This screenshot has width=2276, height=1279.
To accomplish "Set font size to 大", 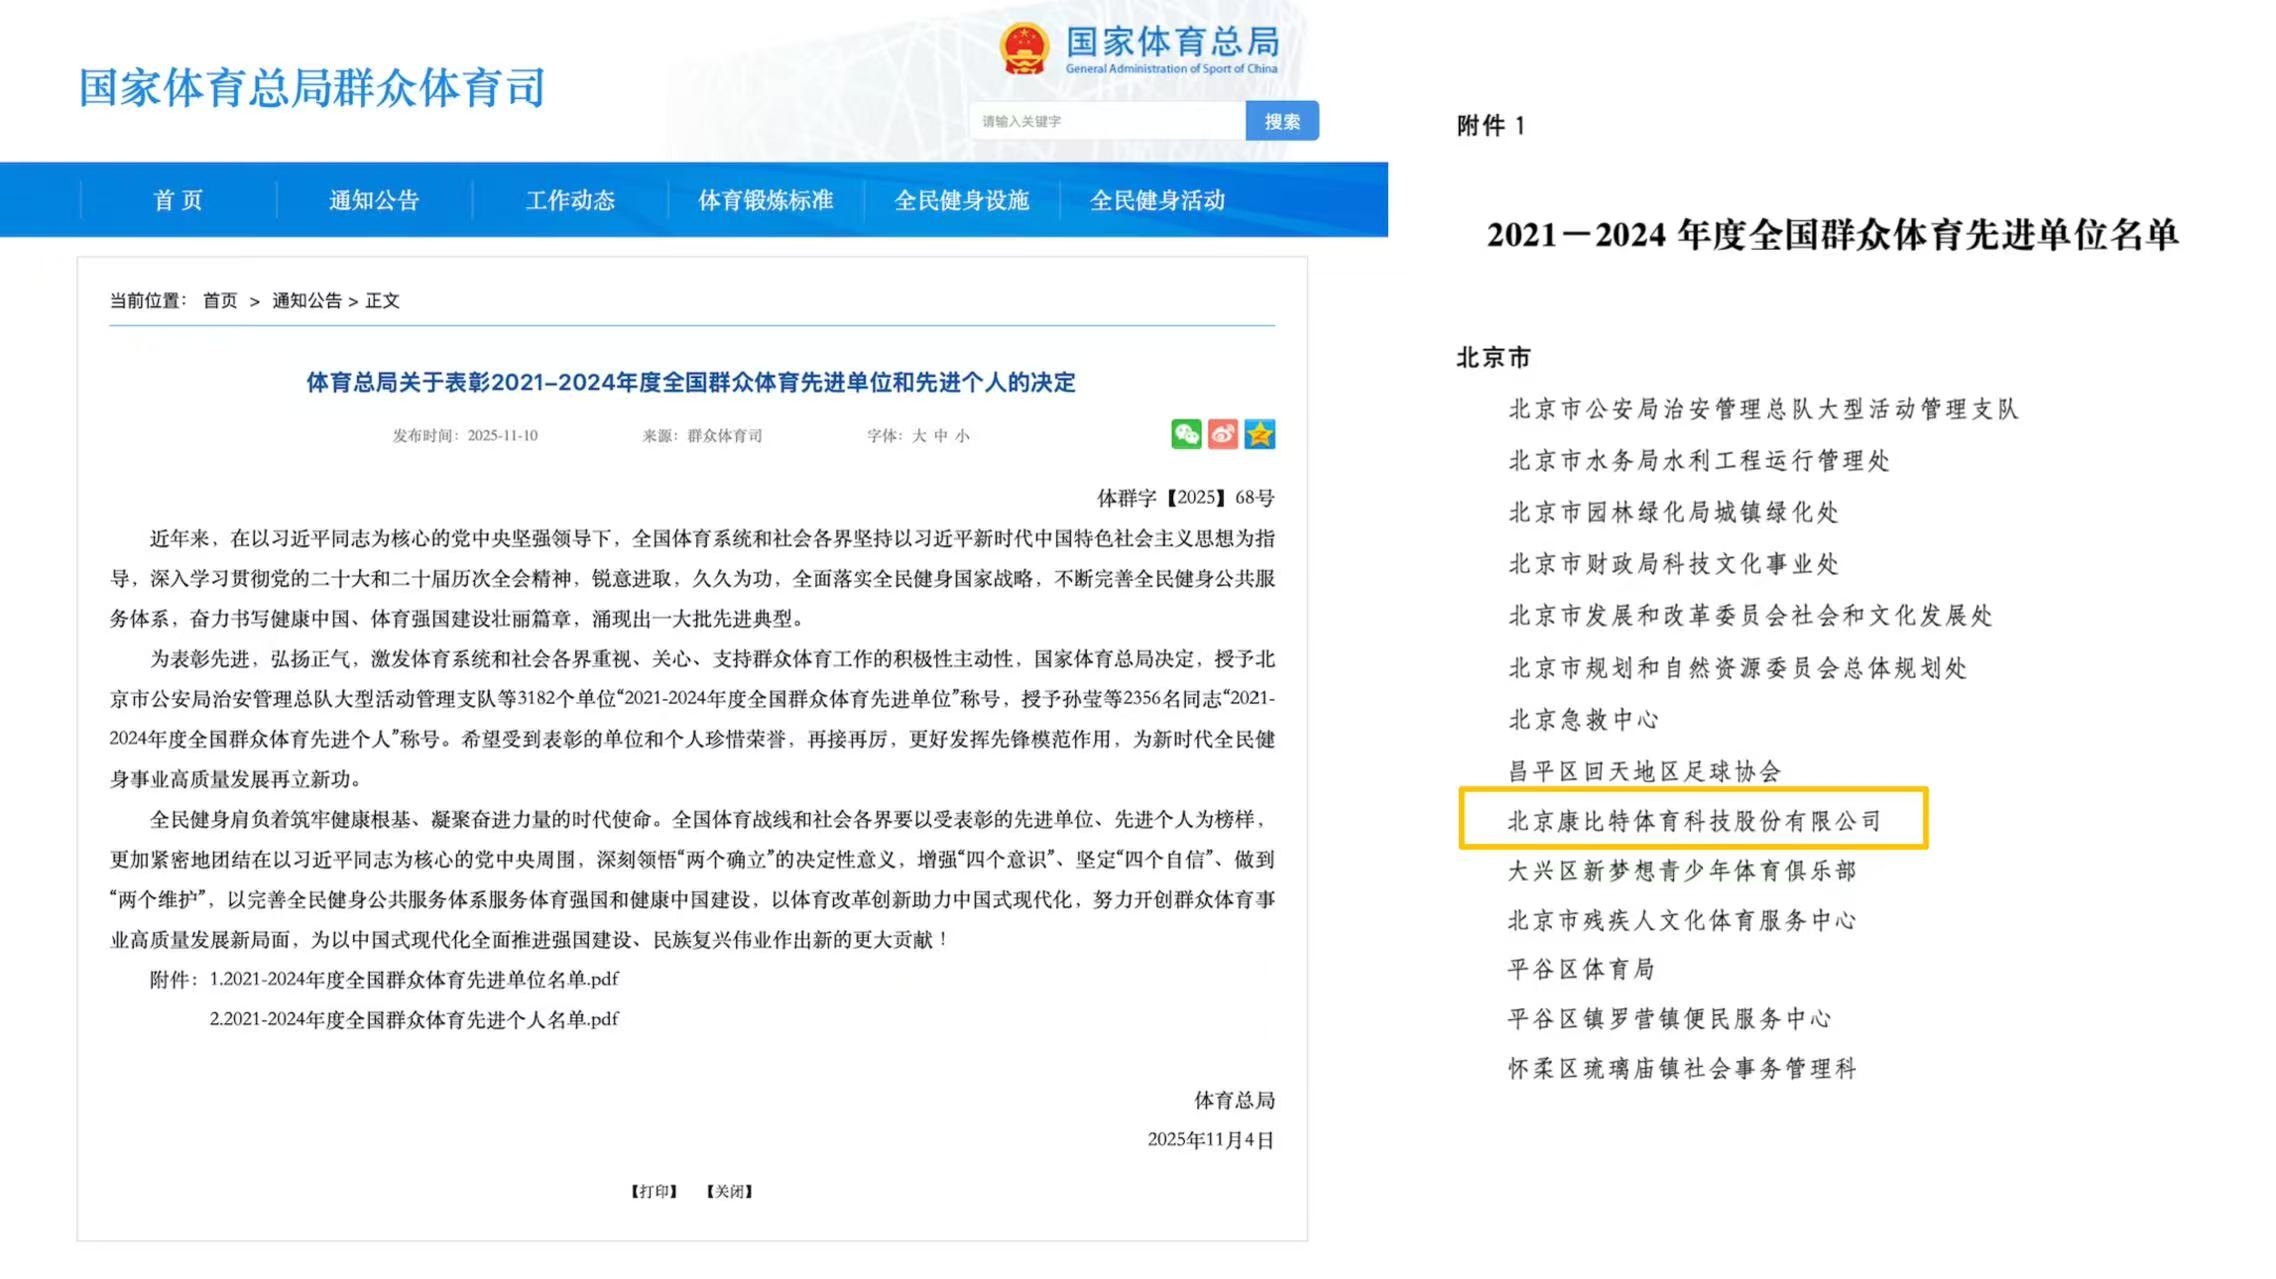I will pyautogui.click(x=919, y=436).
